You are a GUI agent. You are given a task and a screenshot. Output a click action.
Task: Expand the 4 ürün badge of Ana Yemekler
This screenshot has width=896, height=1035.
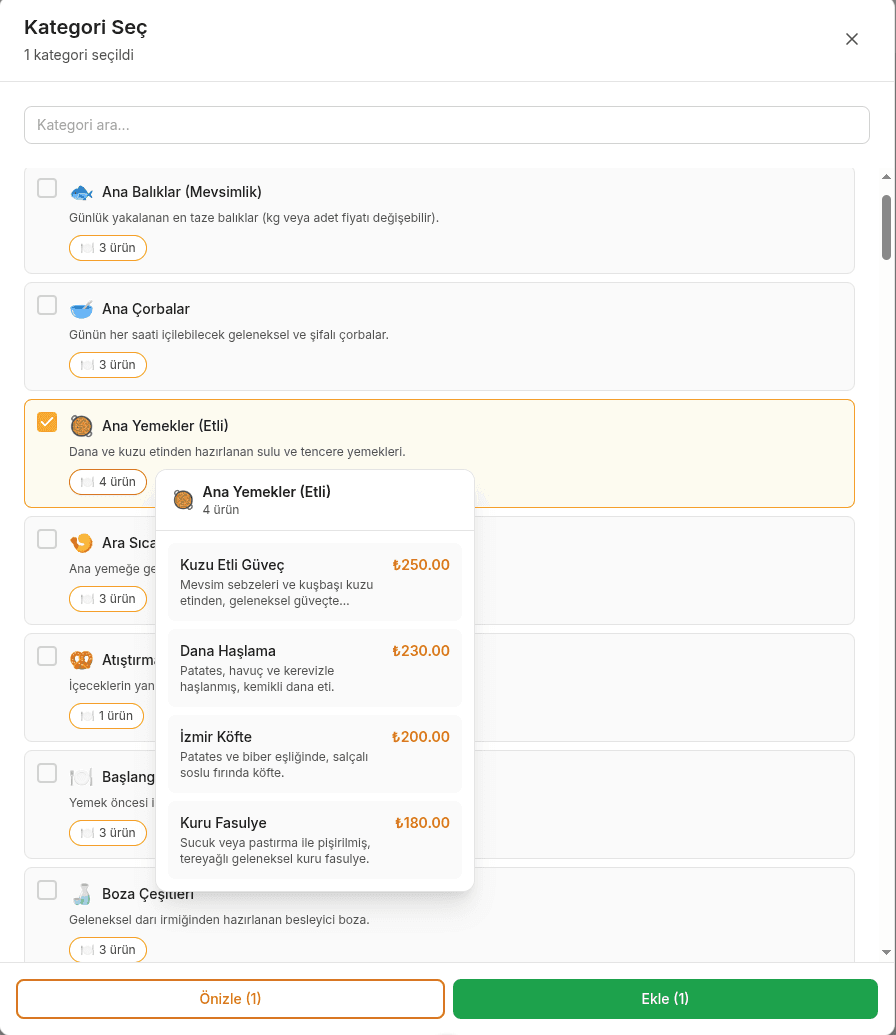[x=108, y=482]
